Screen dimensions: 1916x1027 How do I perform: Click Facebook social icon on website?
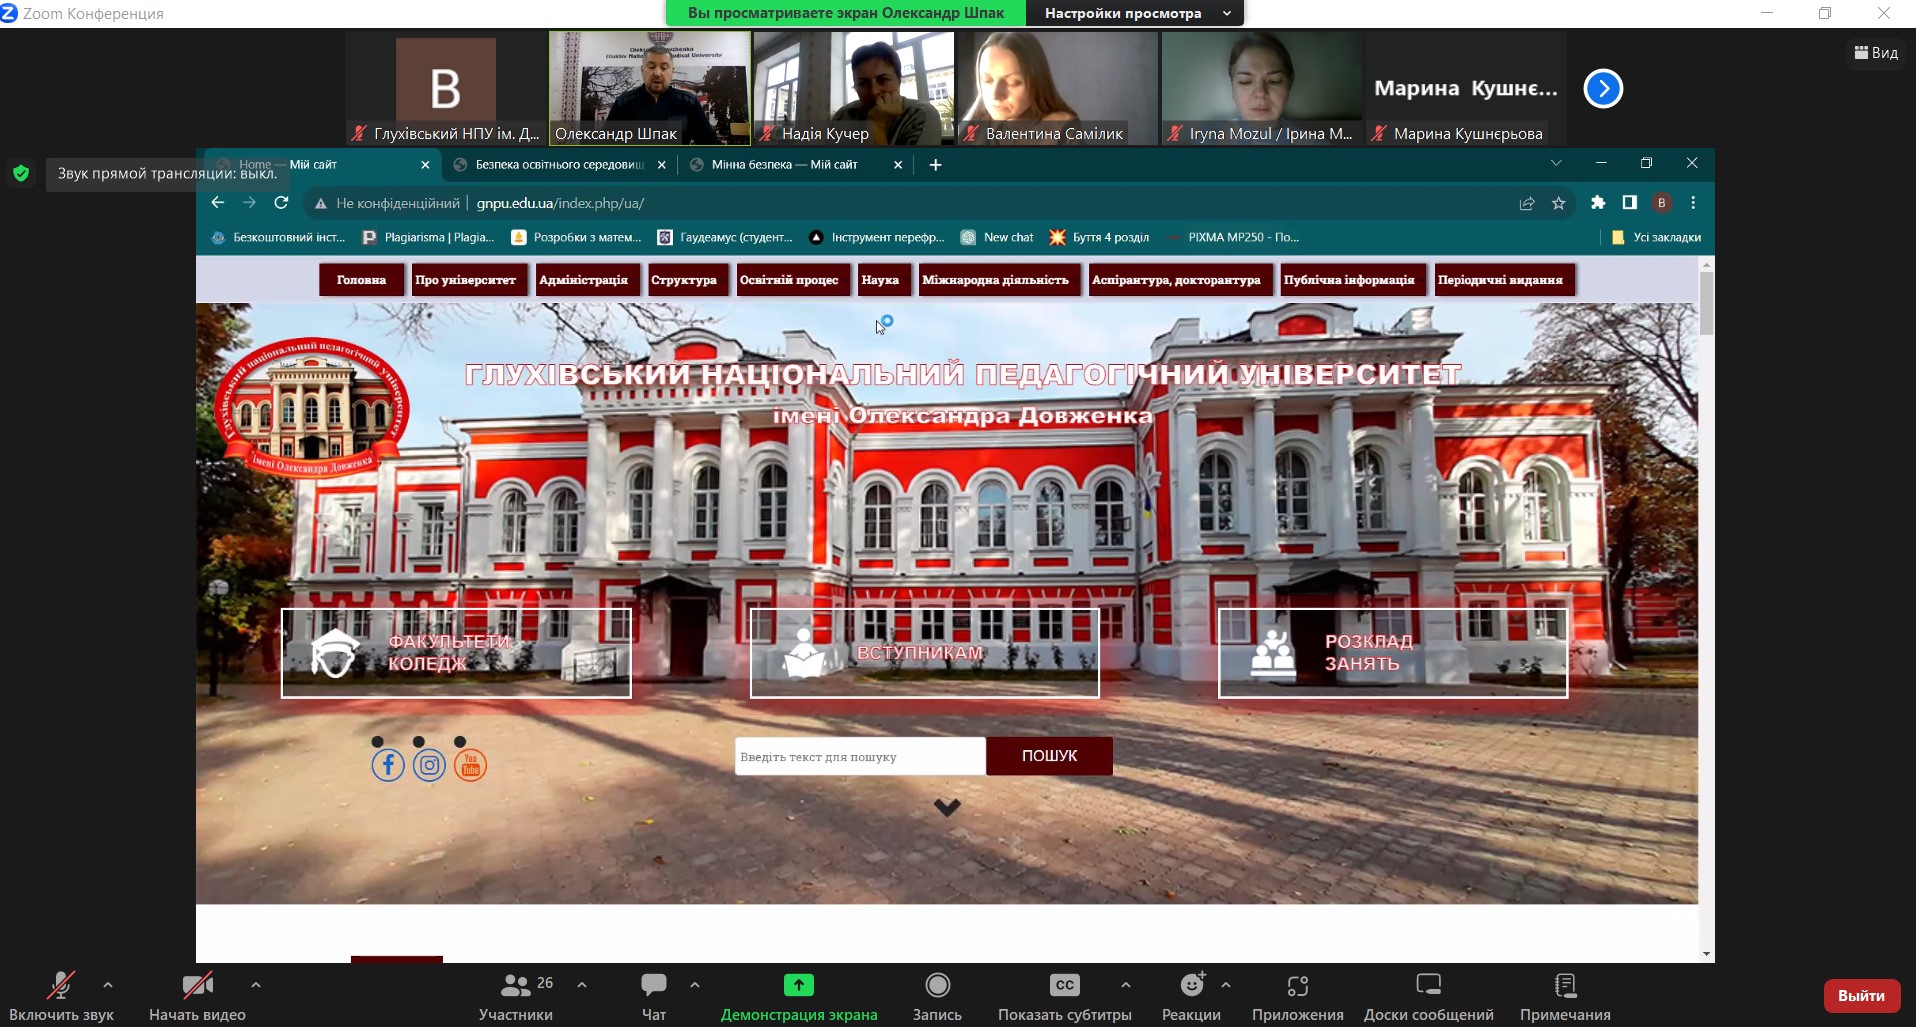388,765
